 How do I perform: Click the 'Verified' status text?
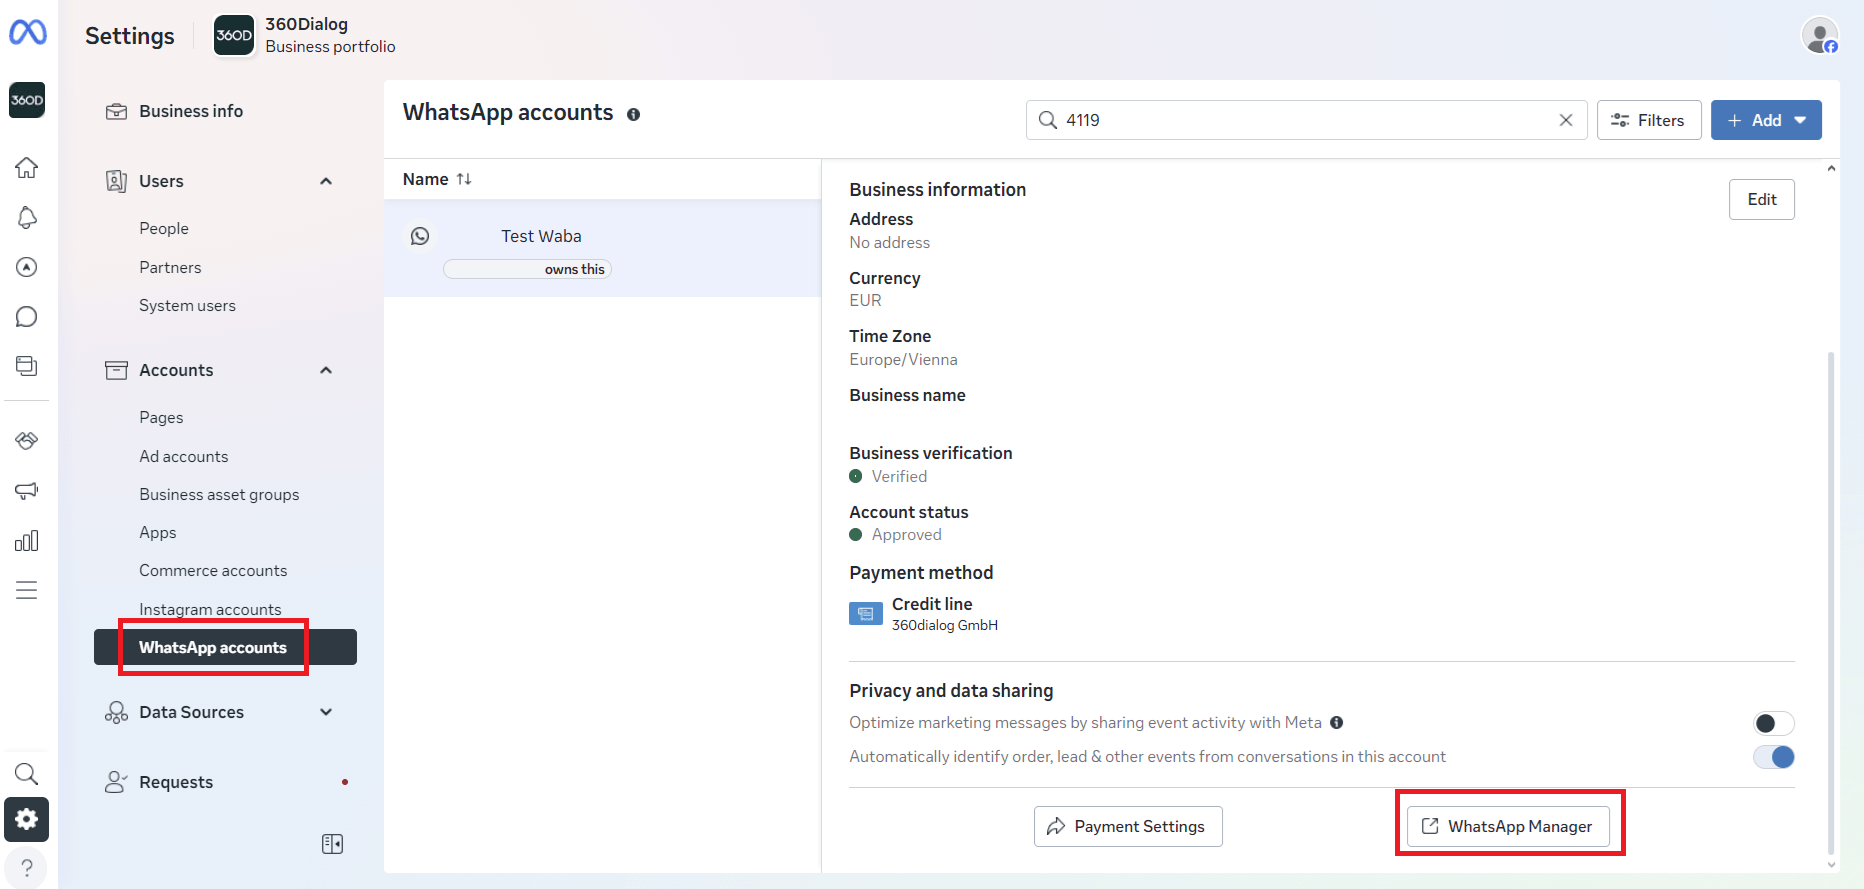(899, 476)
